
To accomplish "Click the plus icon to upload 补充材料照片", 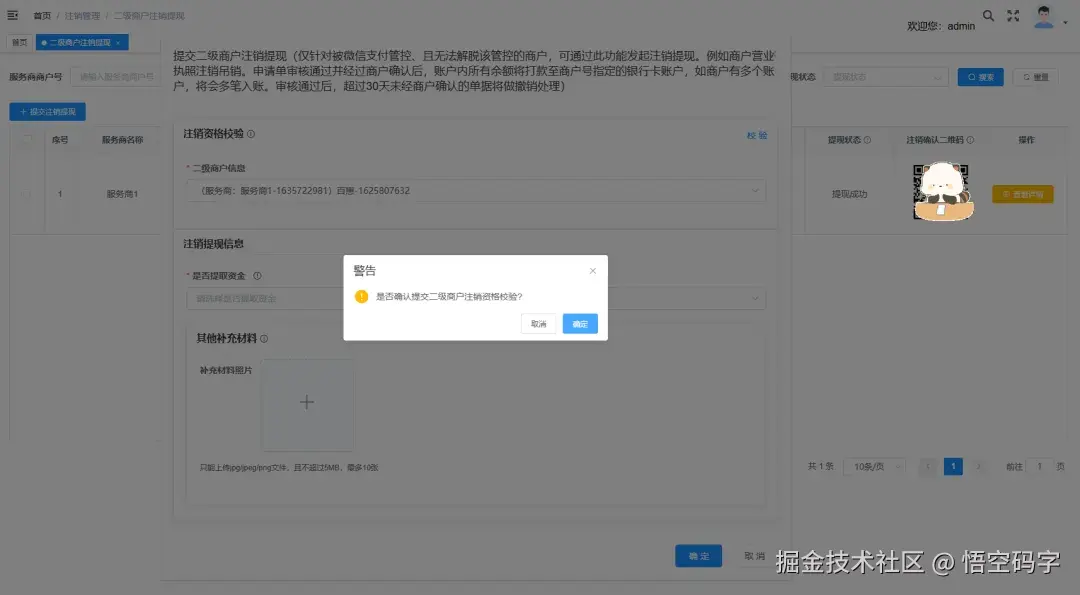I will [x=308, y=404].
